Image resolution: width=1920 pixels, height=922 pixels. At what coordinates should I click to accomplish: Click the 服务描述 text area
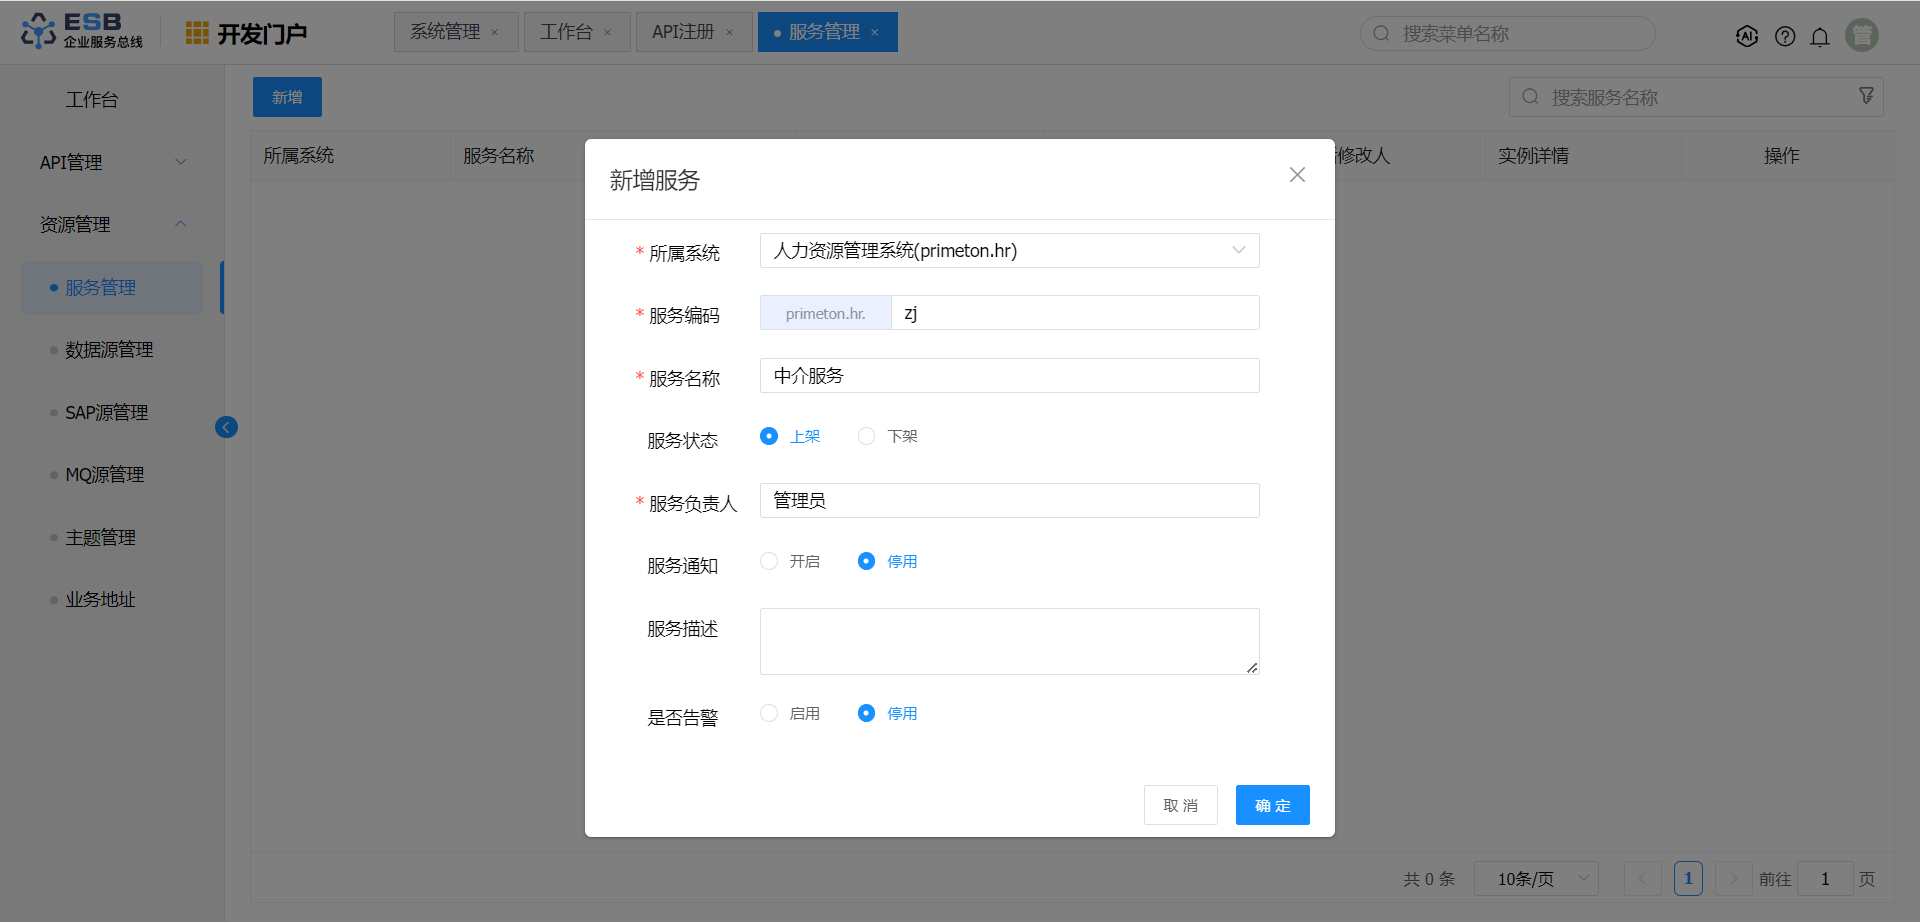tap(1009, 641)
